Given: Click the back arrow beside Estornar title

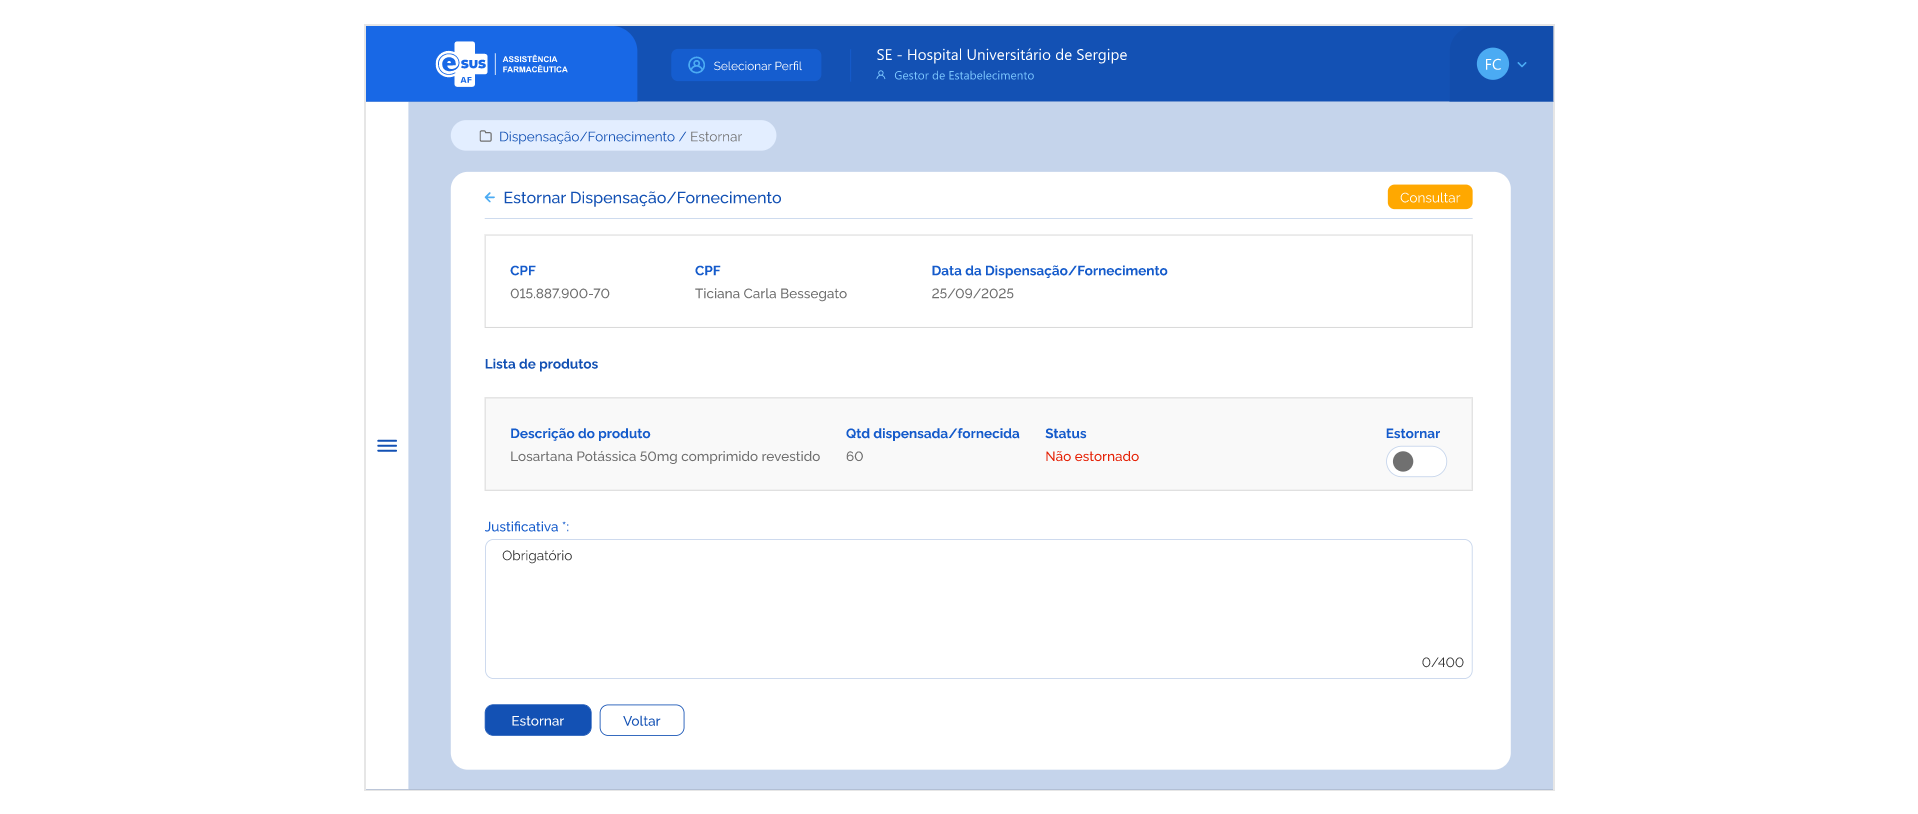Looking at the screenshot, I should pyautogui.click(x=490, y=198).
